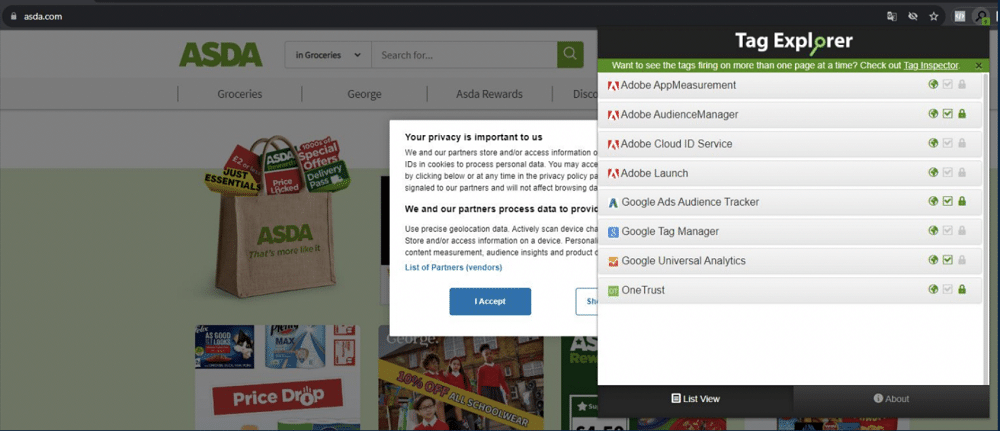The image size is (1000, 431).
Task: Click Adobe logo icon beside Adobe AppMeasurement
Action: tap(613, 85)
